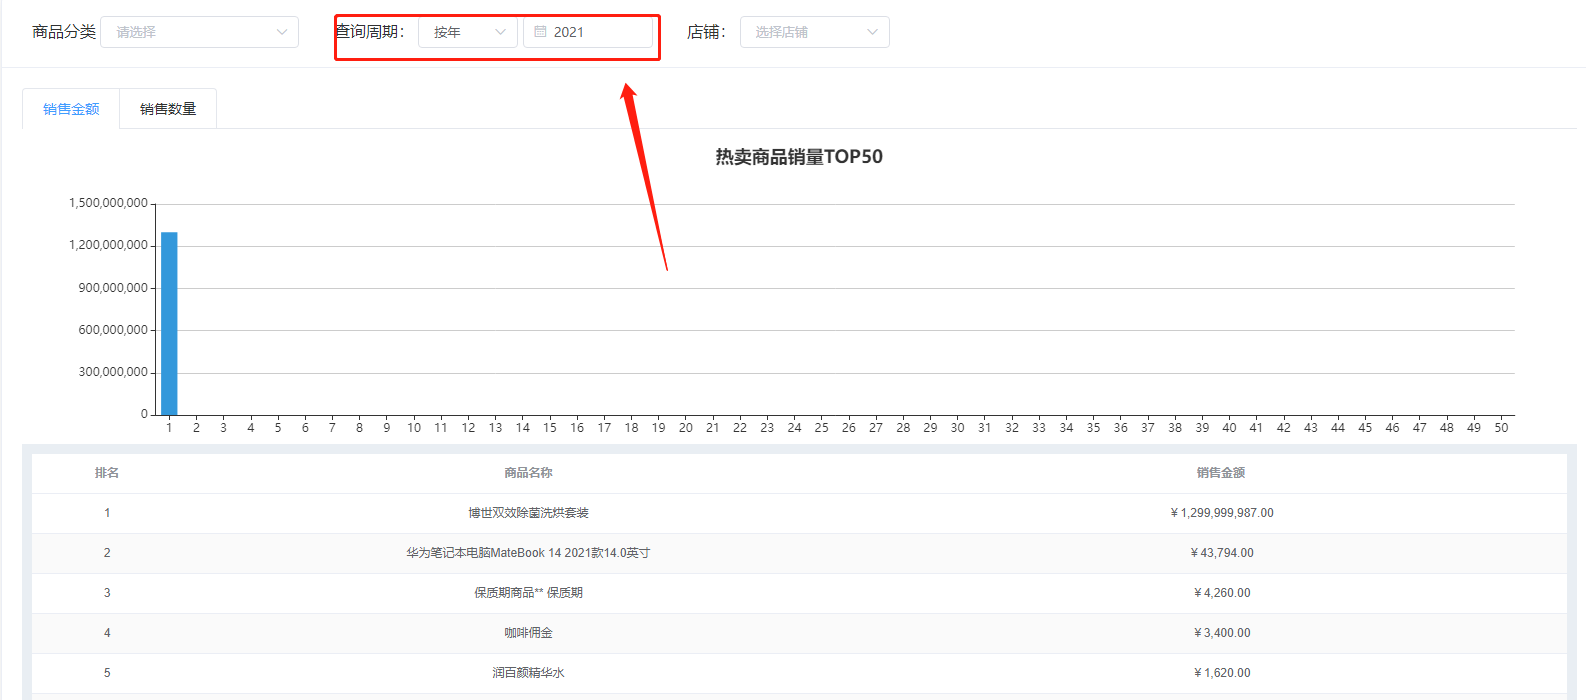The height and width of the screenshot is (700, 1586).
Task: Click the 排名 column header
Action: (x=107, y=473)
